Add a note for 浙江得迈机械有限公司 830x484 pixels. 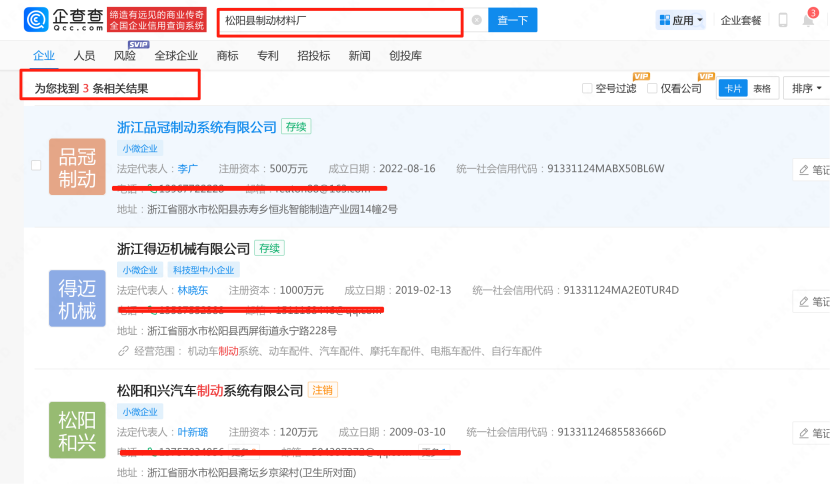pyautogui.click(x=814, y=302)
